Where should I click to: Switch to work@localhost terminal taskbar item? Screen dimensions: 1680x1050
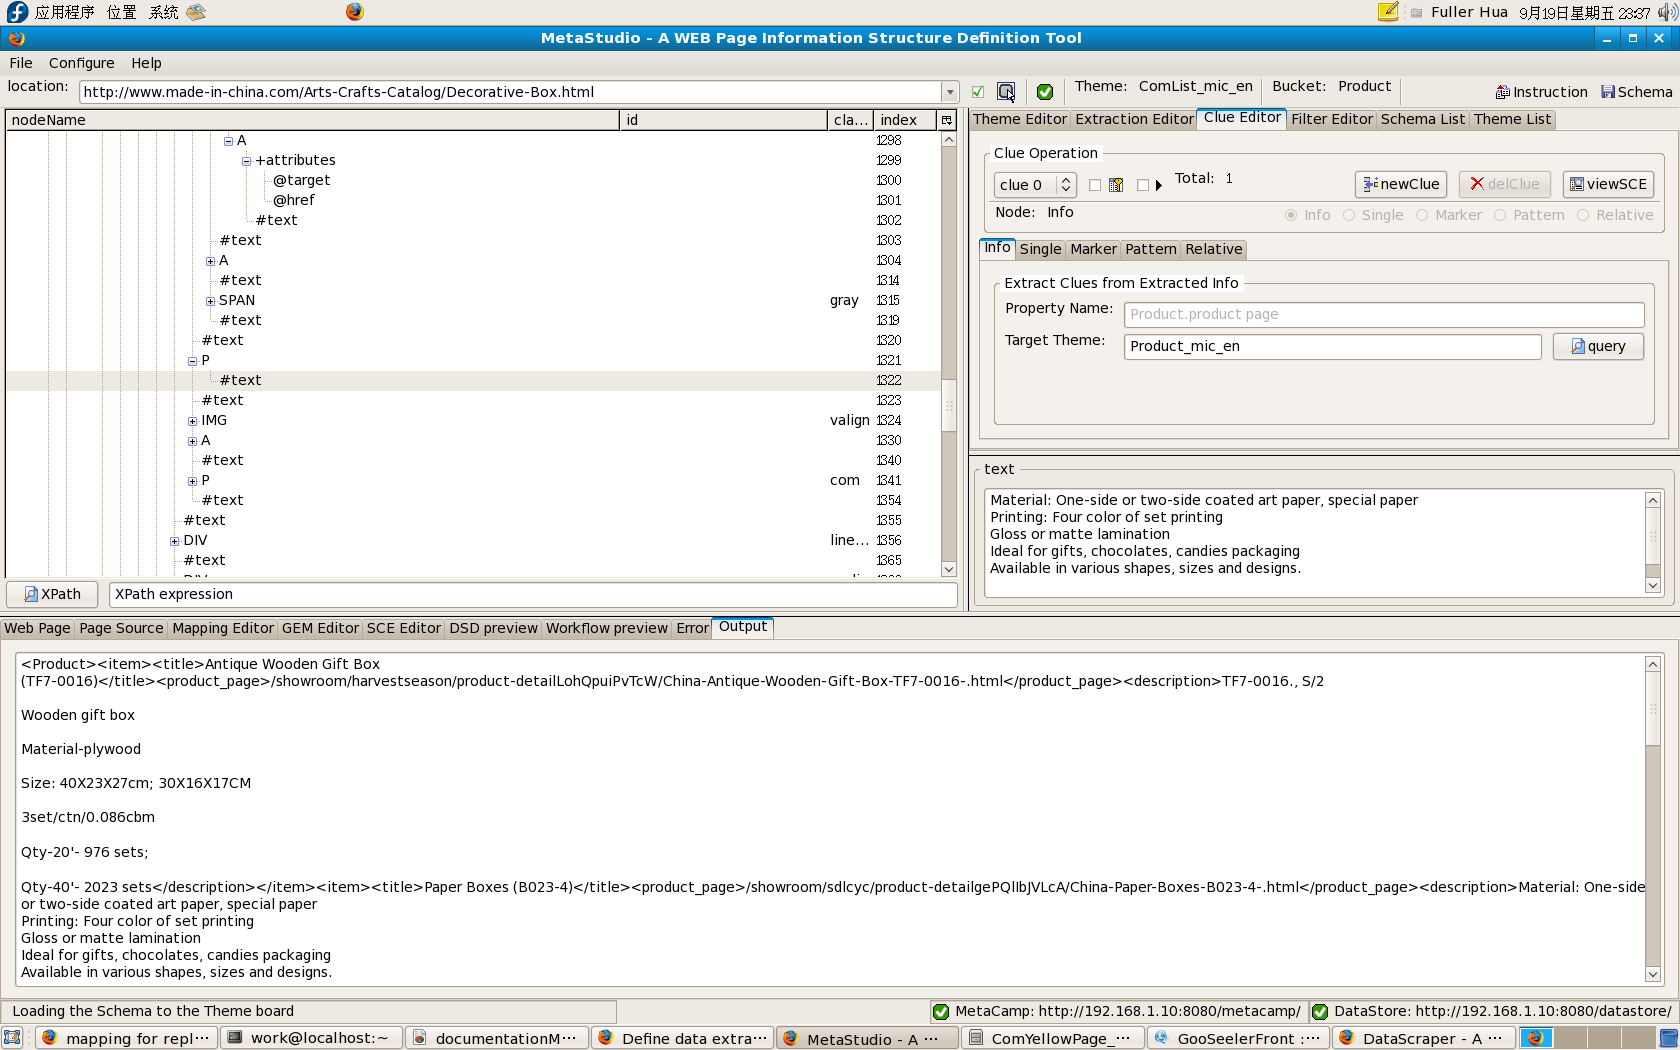tap(311, 1038)
